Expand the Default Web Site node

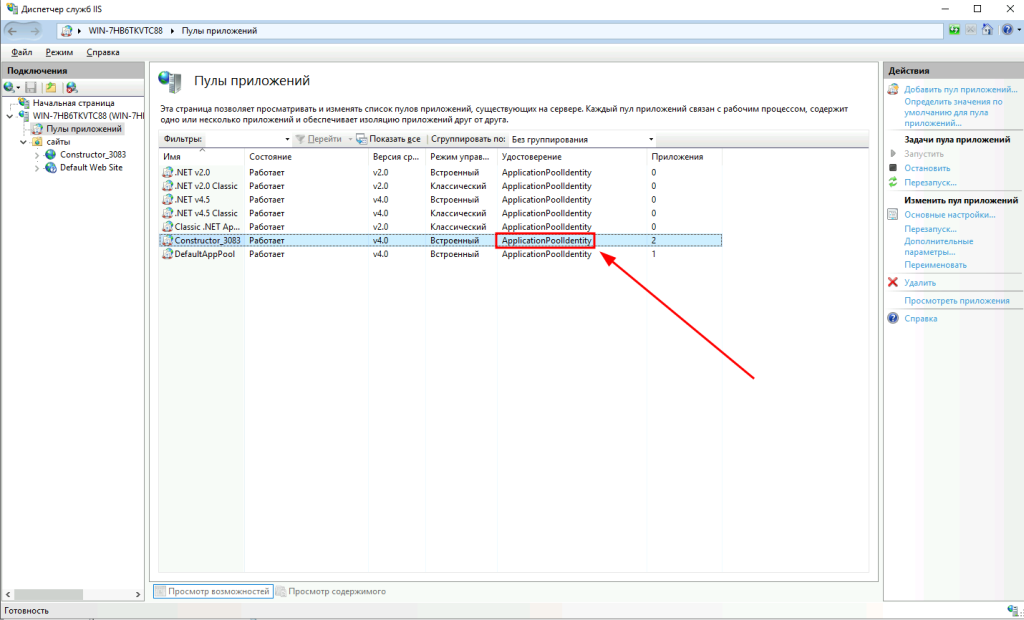click(x=37, y=168)
